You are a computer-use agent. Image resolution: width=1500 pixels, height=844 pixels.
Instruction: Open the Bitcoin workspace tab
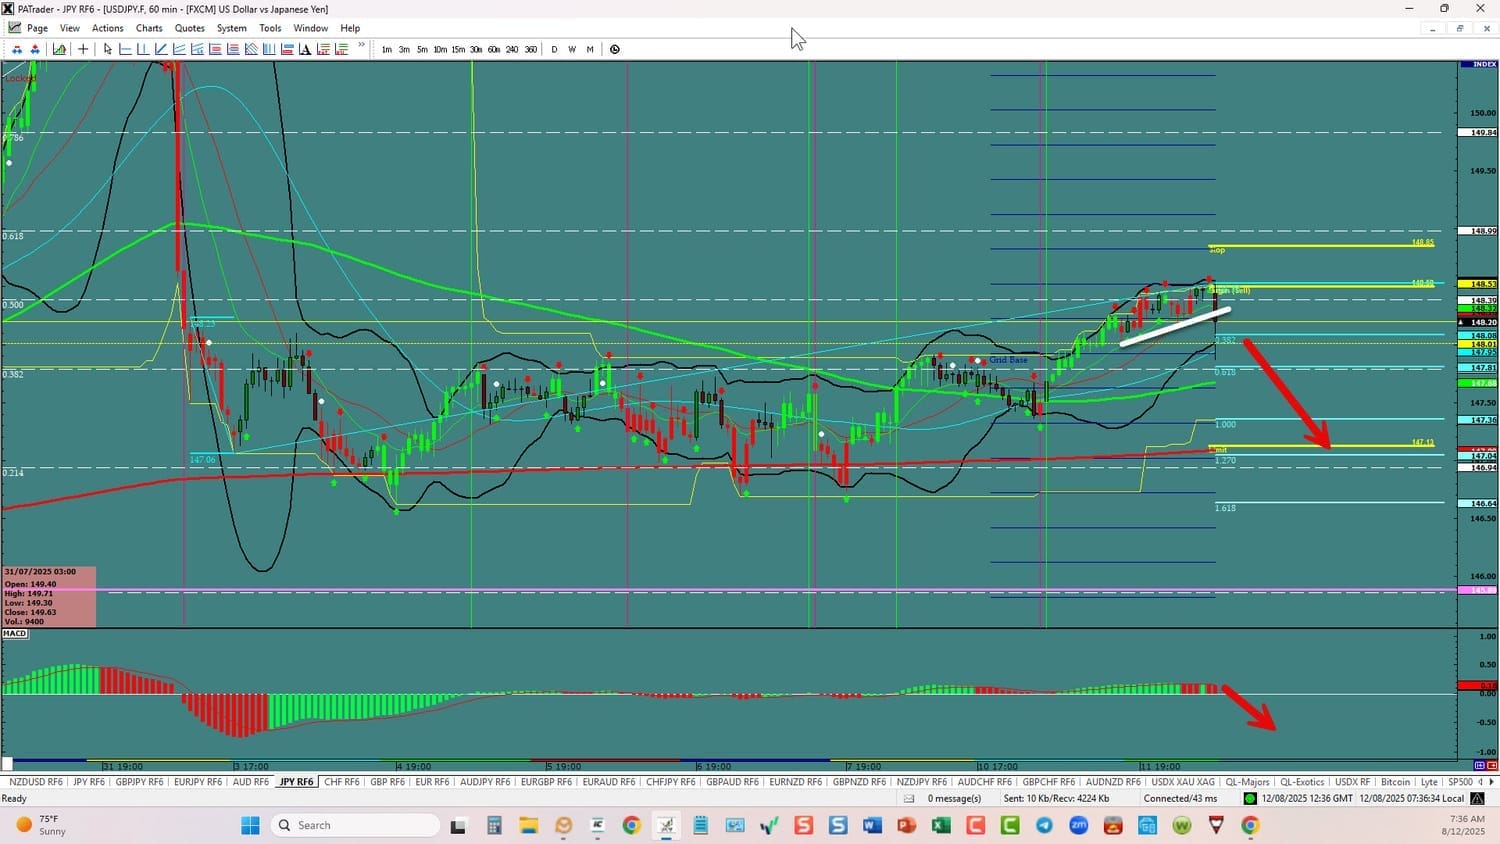tap(1395, 782)
